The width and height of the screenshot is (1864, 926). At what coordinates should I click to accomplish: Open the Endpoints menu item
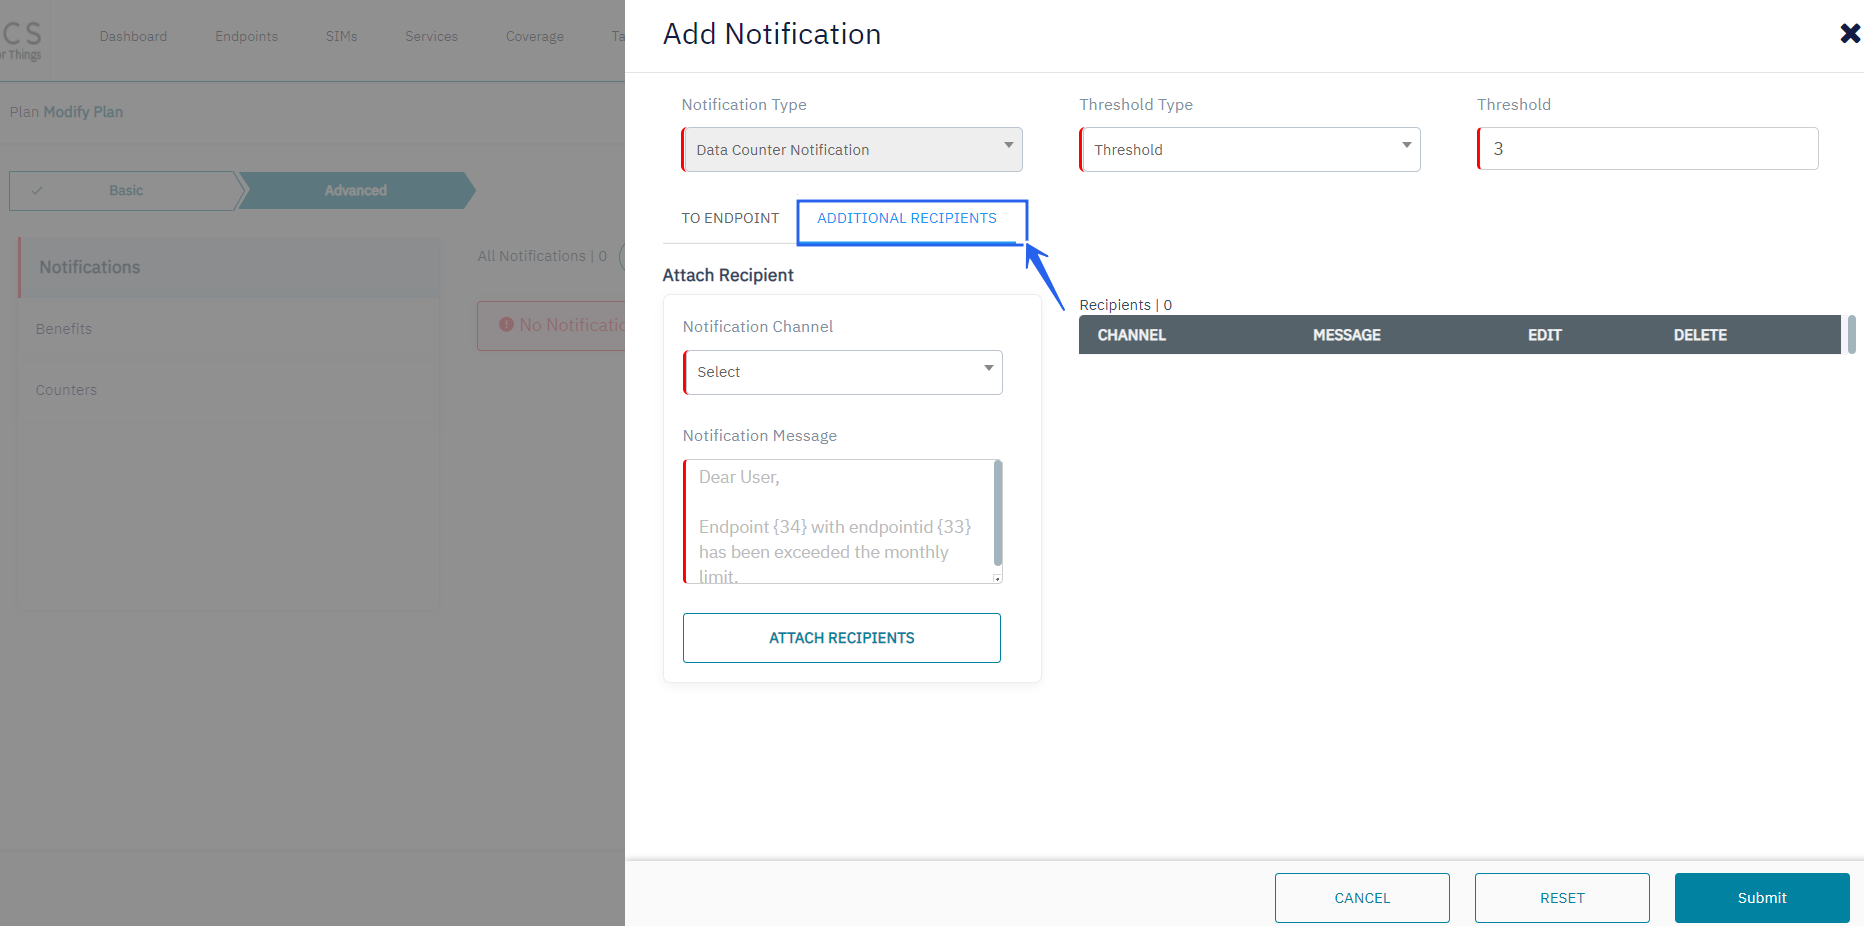(246, 37)
